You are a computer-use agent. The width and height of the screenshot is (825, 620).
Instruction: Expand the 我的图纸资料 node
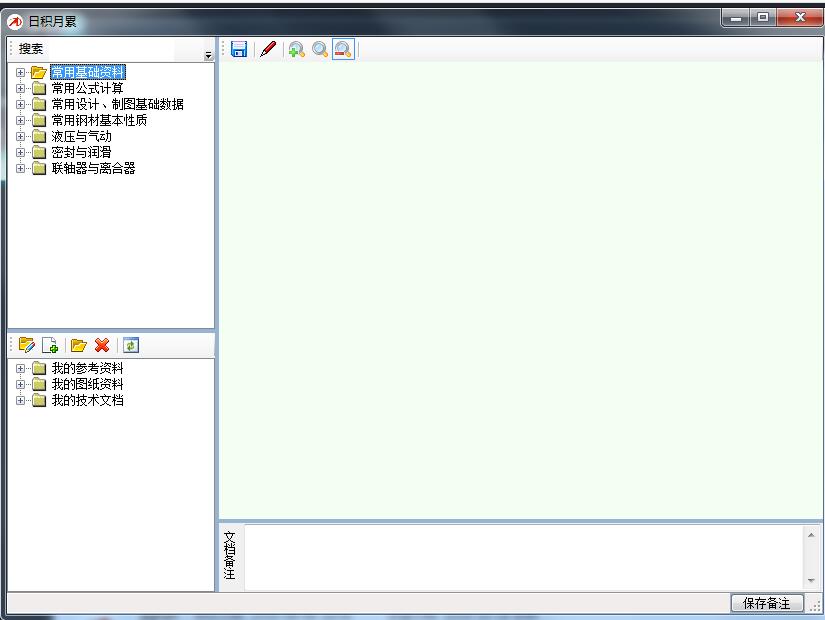[x=20, y=384]
